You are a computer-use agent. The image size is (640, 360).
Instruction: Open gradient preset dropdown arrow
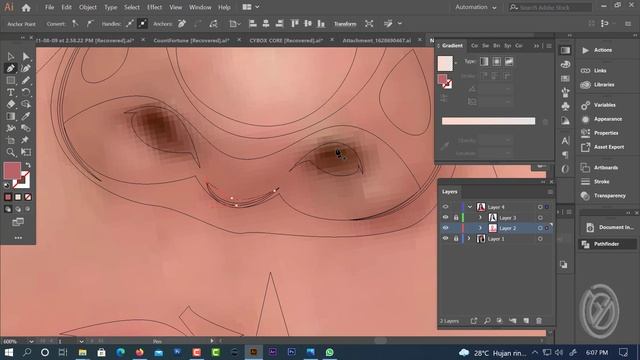456,62
